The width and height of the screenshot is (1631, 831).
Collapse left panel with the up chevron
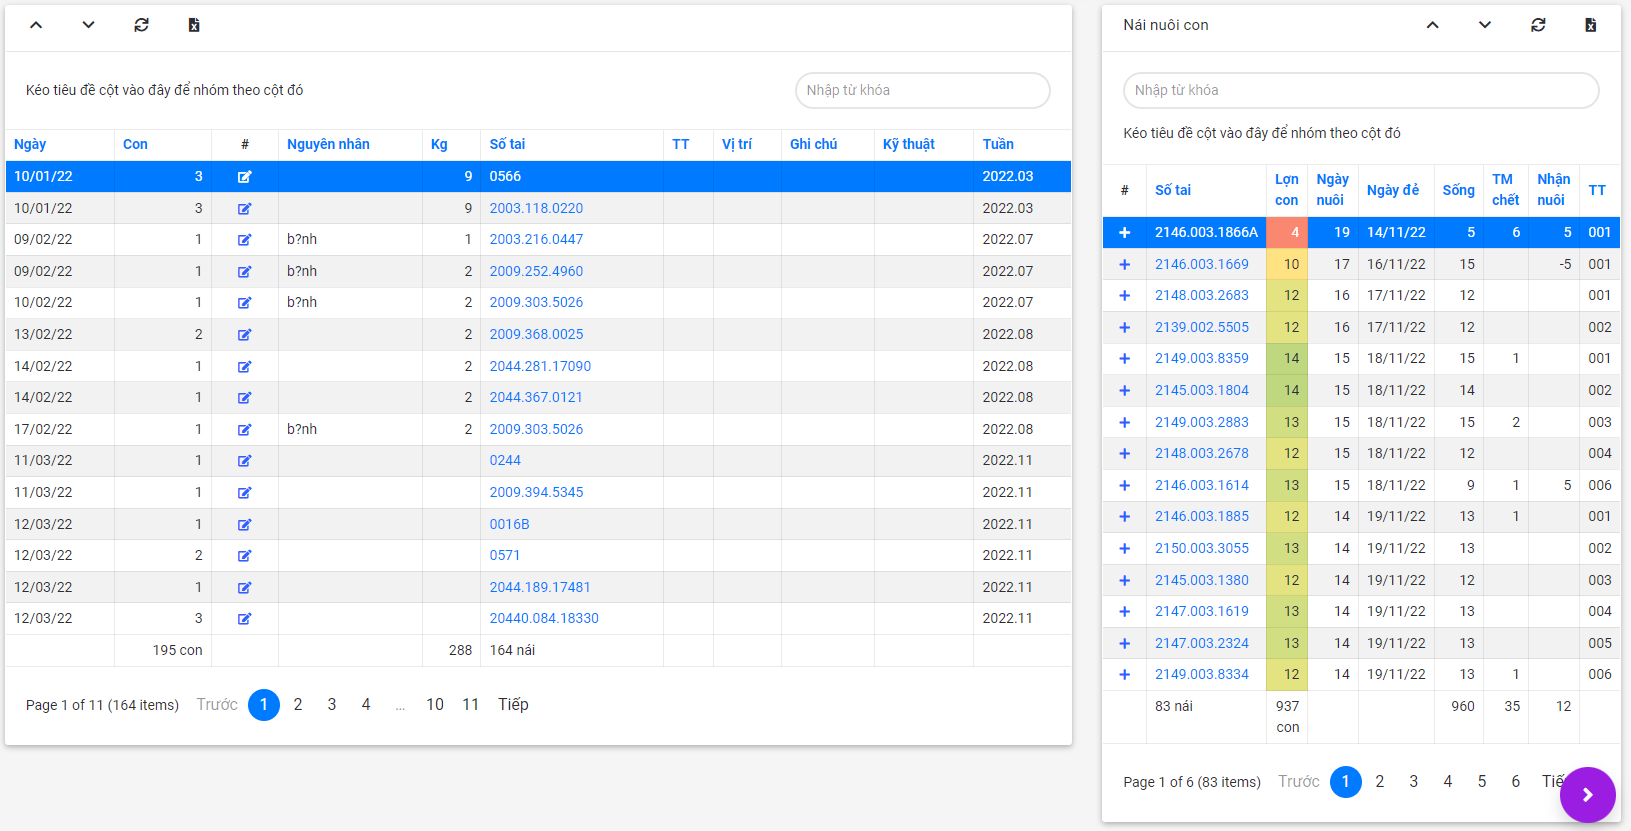36,25
